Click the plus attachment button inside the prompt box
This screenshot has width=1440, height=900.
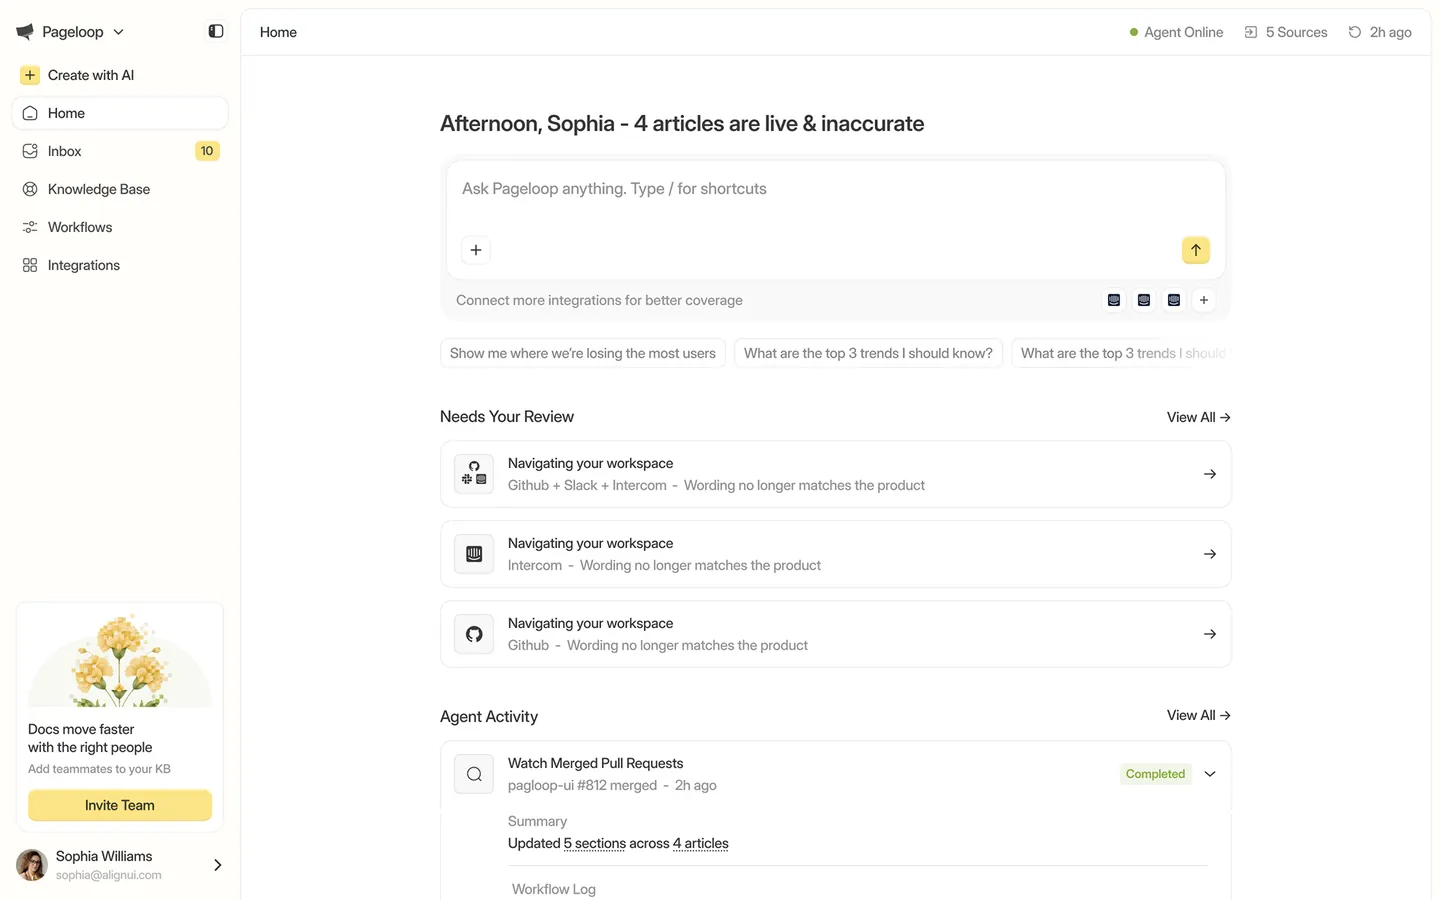tap(476, 250)
